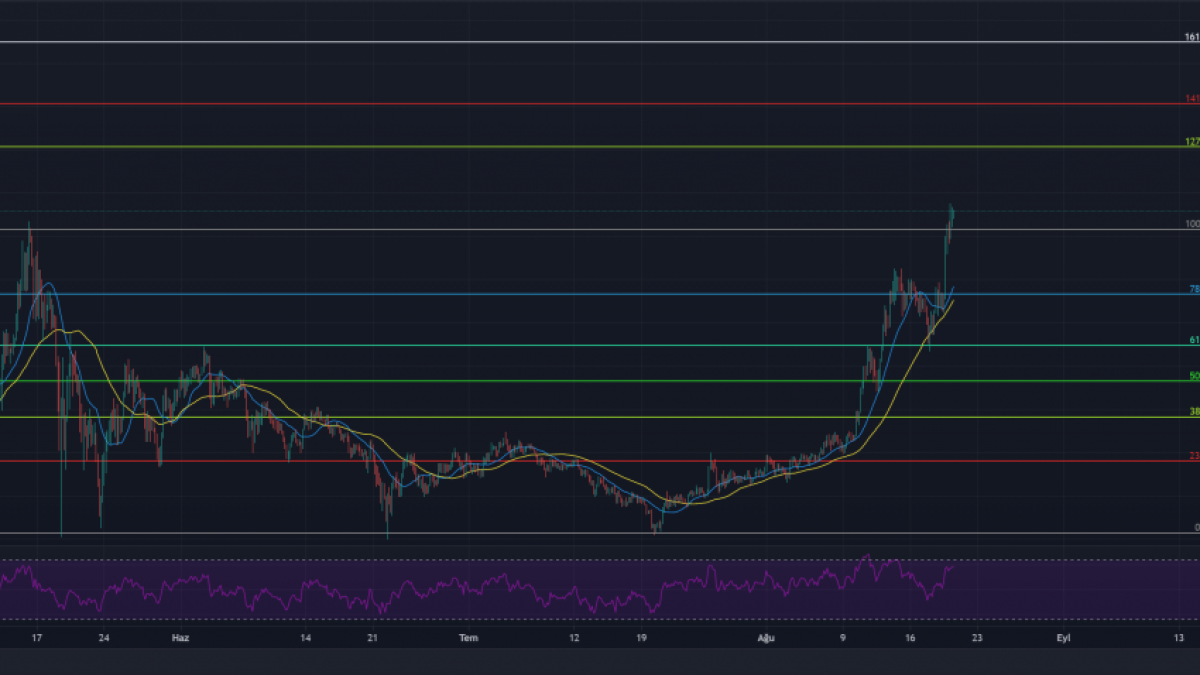Click the Haz month label on time axis
Viewport: 1200px width, 675px height.
click(x=181, y=637)
